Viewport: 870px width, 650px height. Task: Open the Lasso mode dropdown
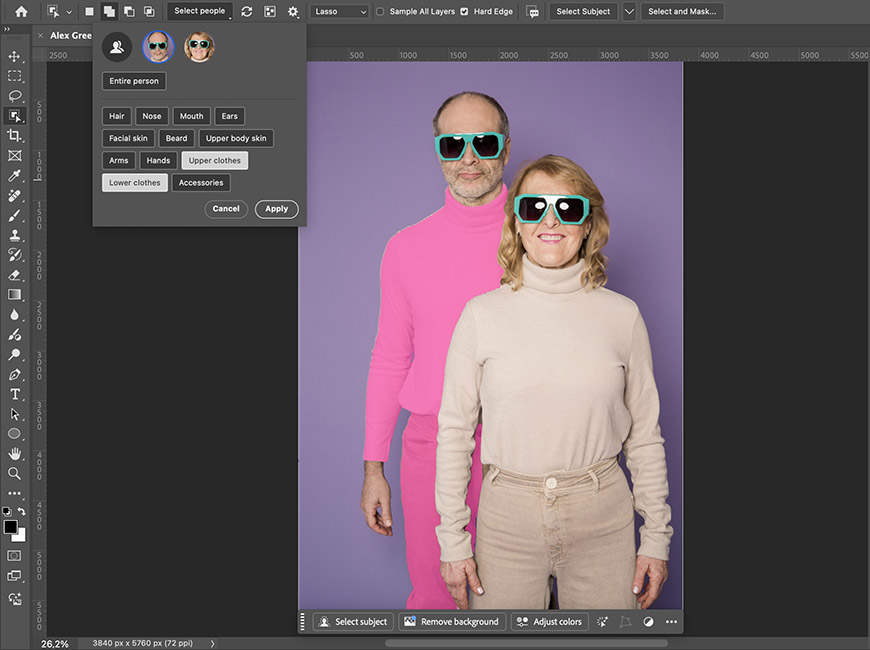(x=340, y=11)
